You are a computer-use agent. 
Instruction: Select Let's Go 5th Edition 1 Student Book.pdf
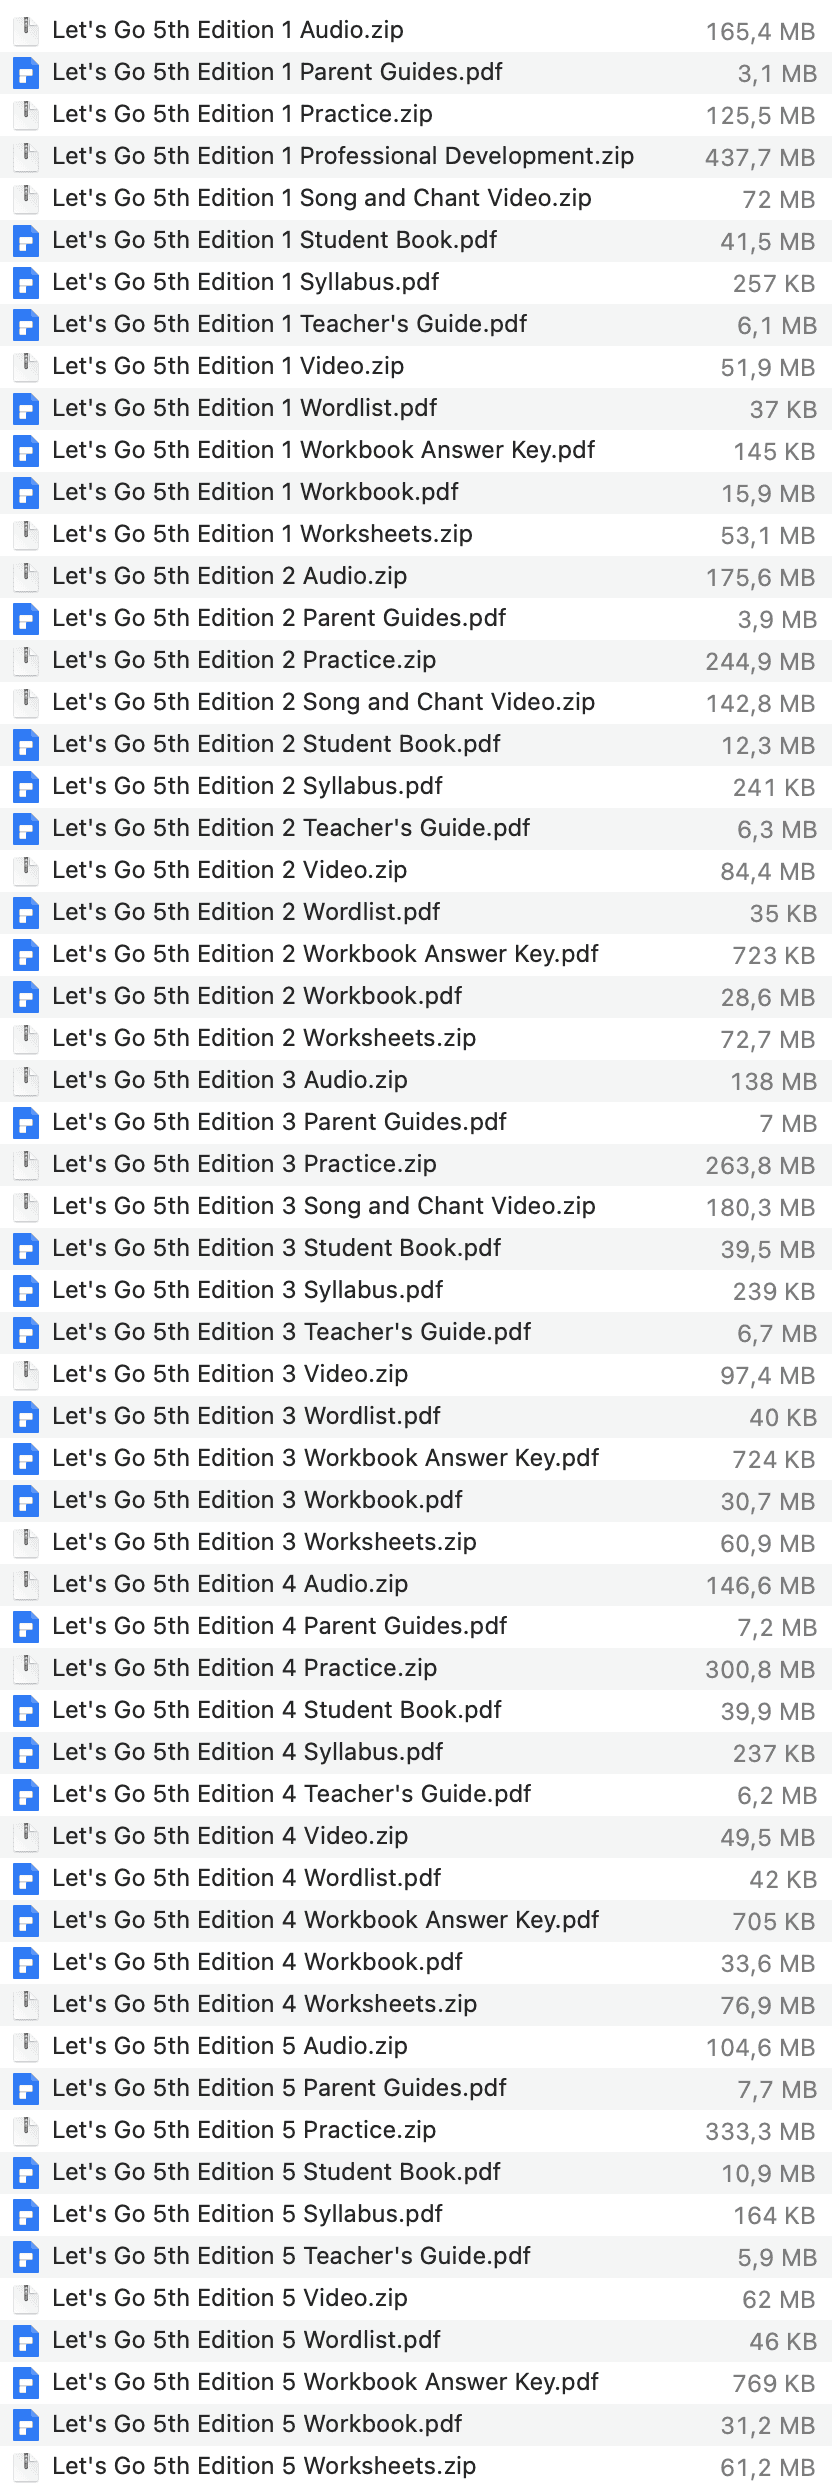tap(416, 241)
